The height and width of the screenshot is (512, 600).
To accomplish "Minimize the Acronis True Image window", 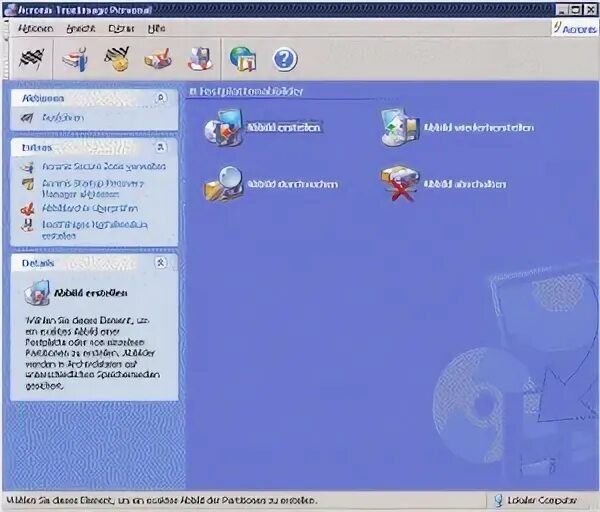I will tap(561, 10).
